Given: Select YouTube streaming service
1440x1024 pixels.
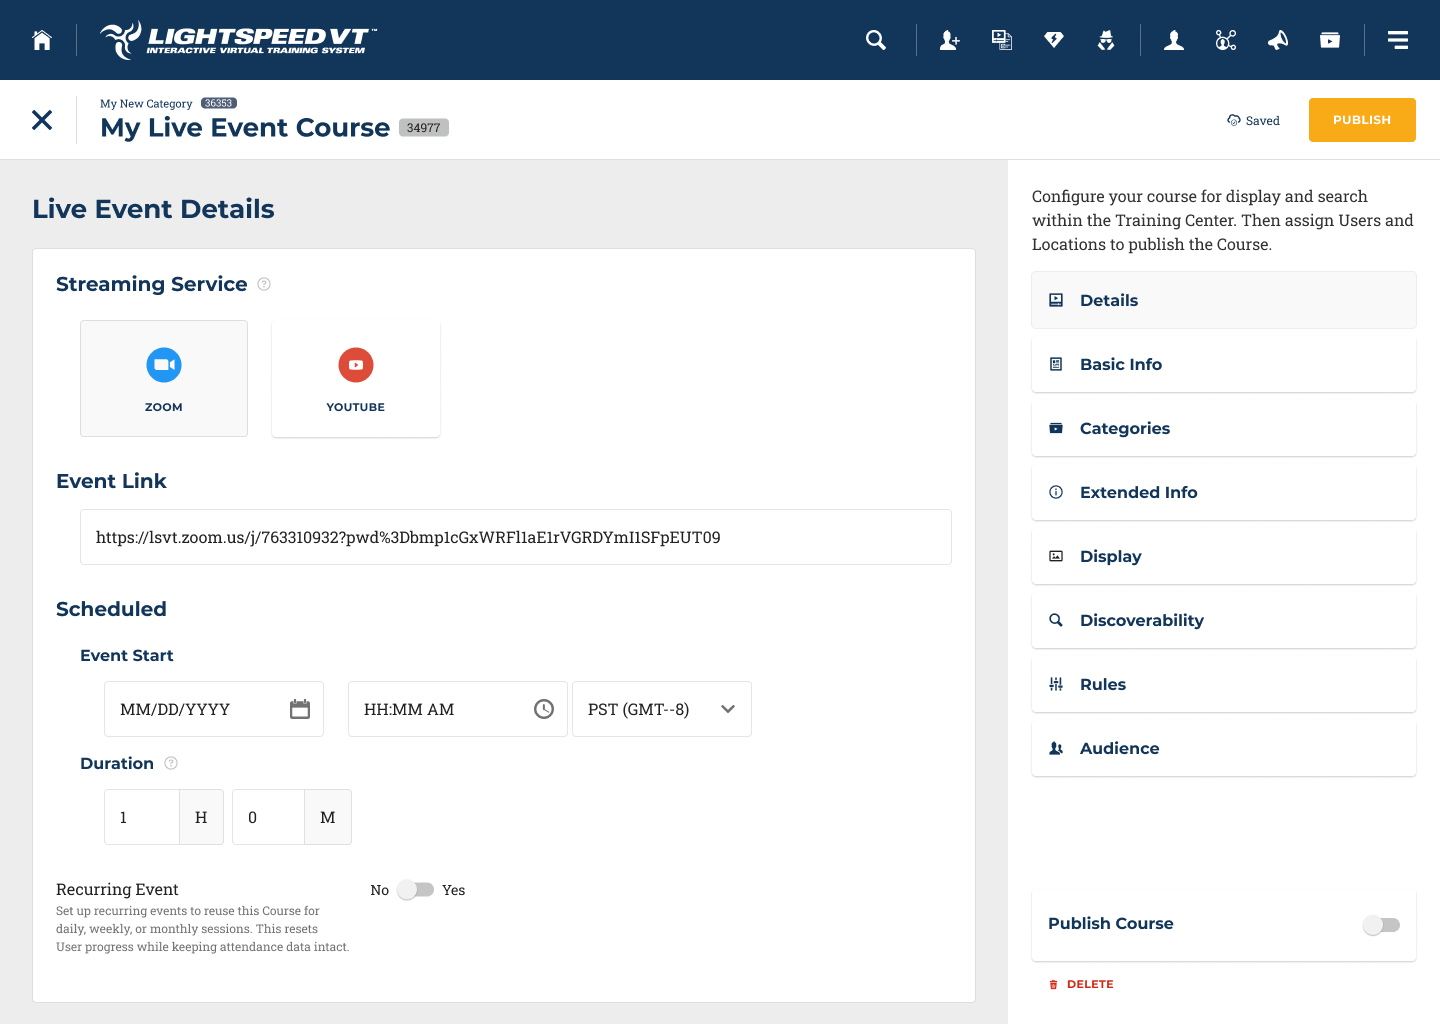Looking at the screenshot, I should pyautogui.click(x=356, y=378).
